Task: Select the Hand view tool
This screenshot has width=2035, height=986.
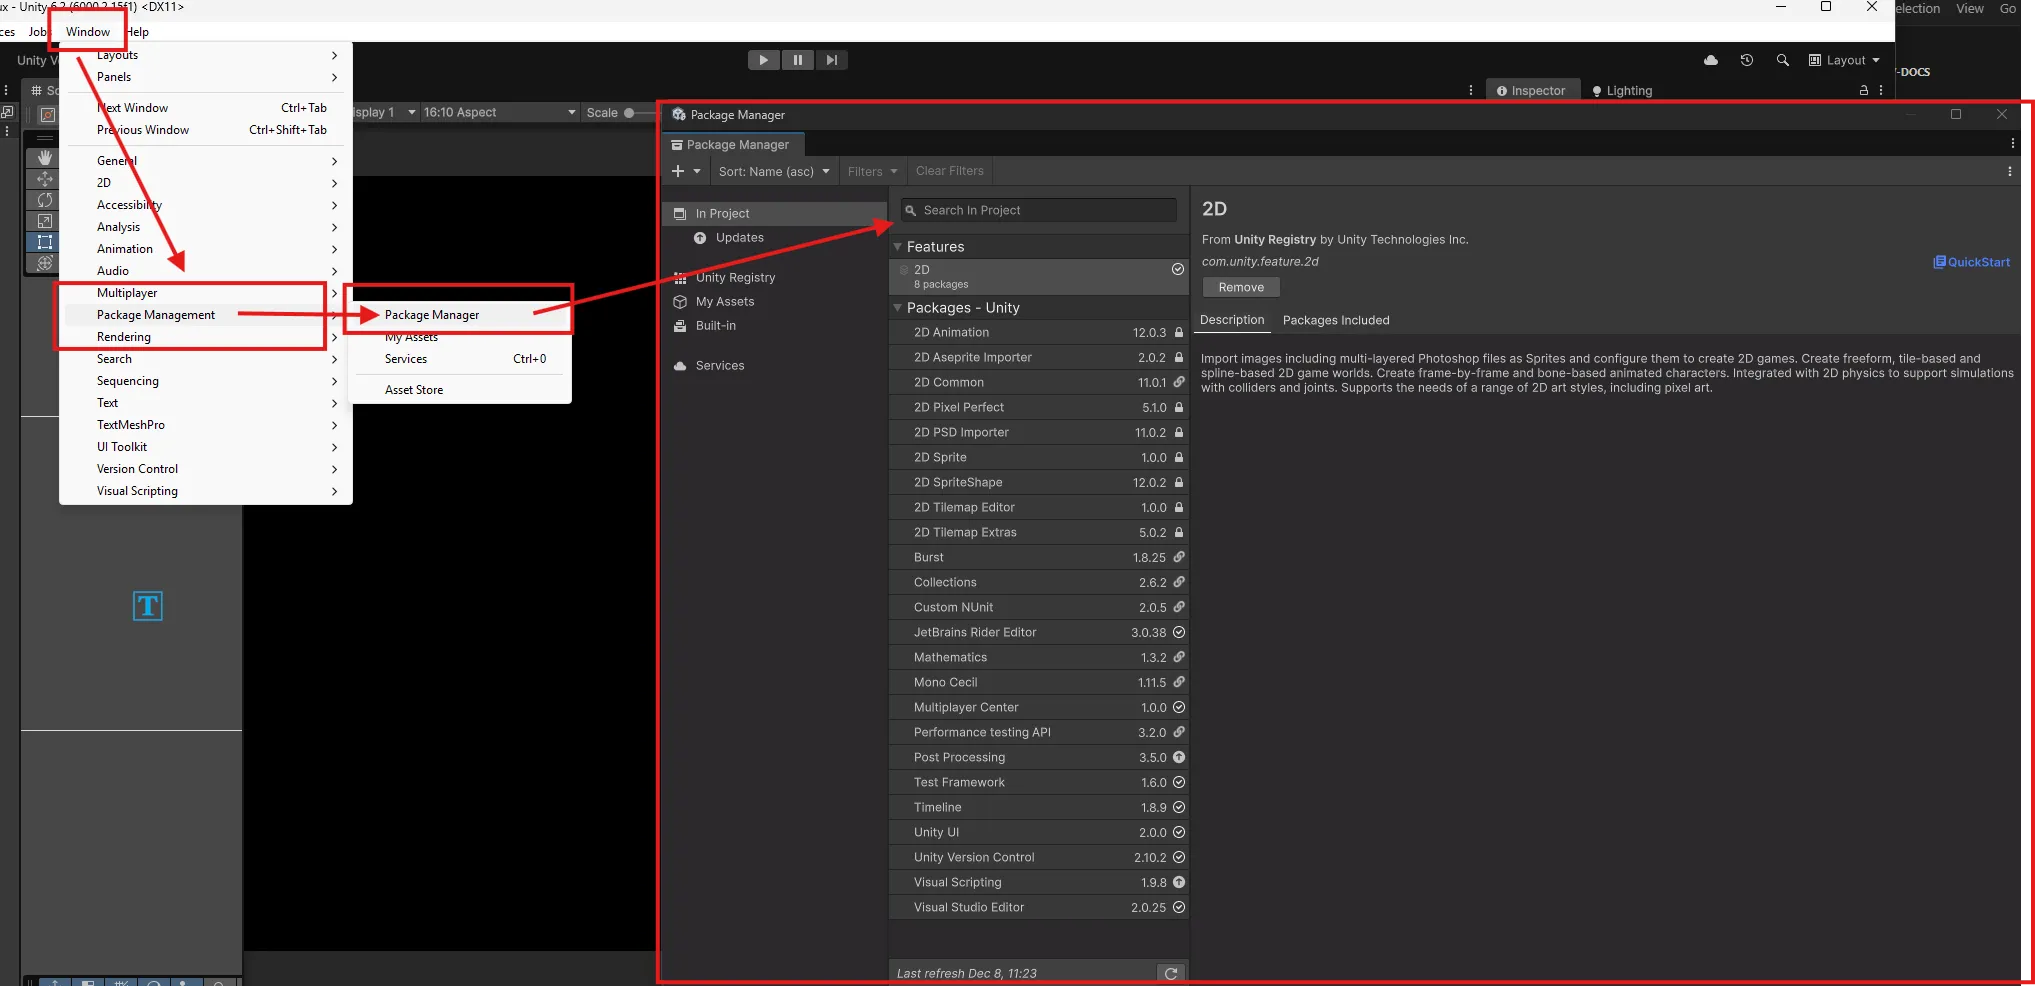Action: pyautogui.click(x=44, y=157)
